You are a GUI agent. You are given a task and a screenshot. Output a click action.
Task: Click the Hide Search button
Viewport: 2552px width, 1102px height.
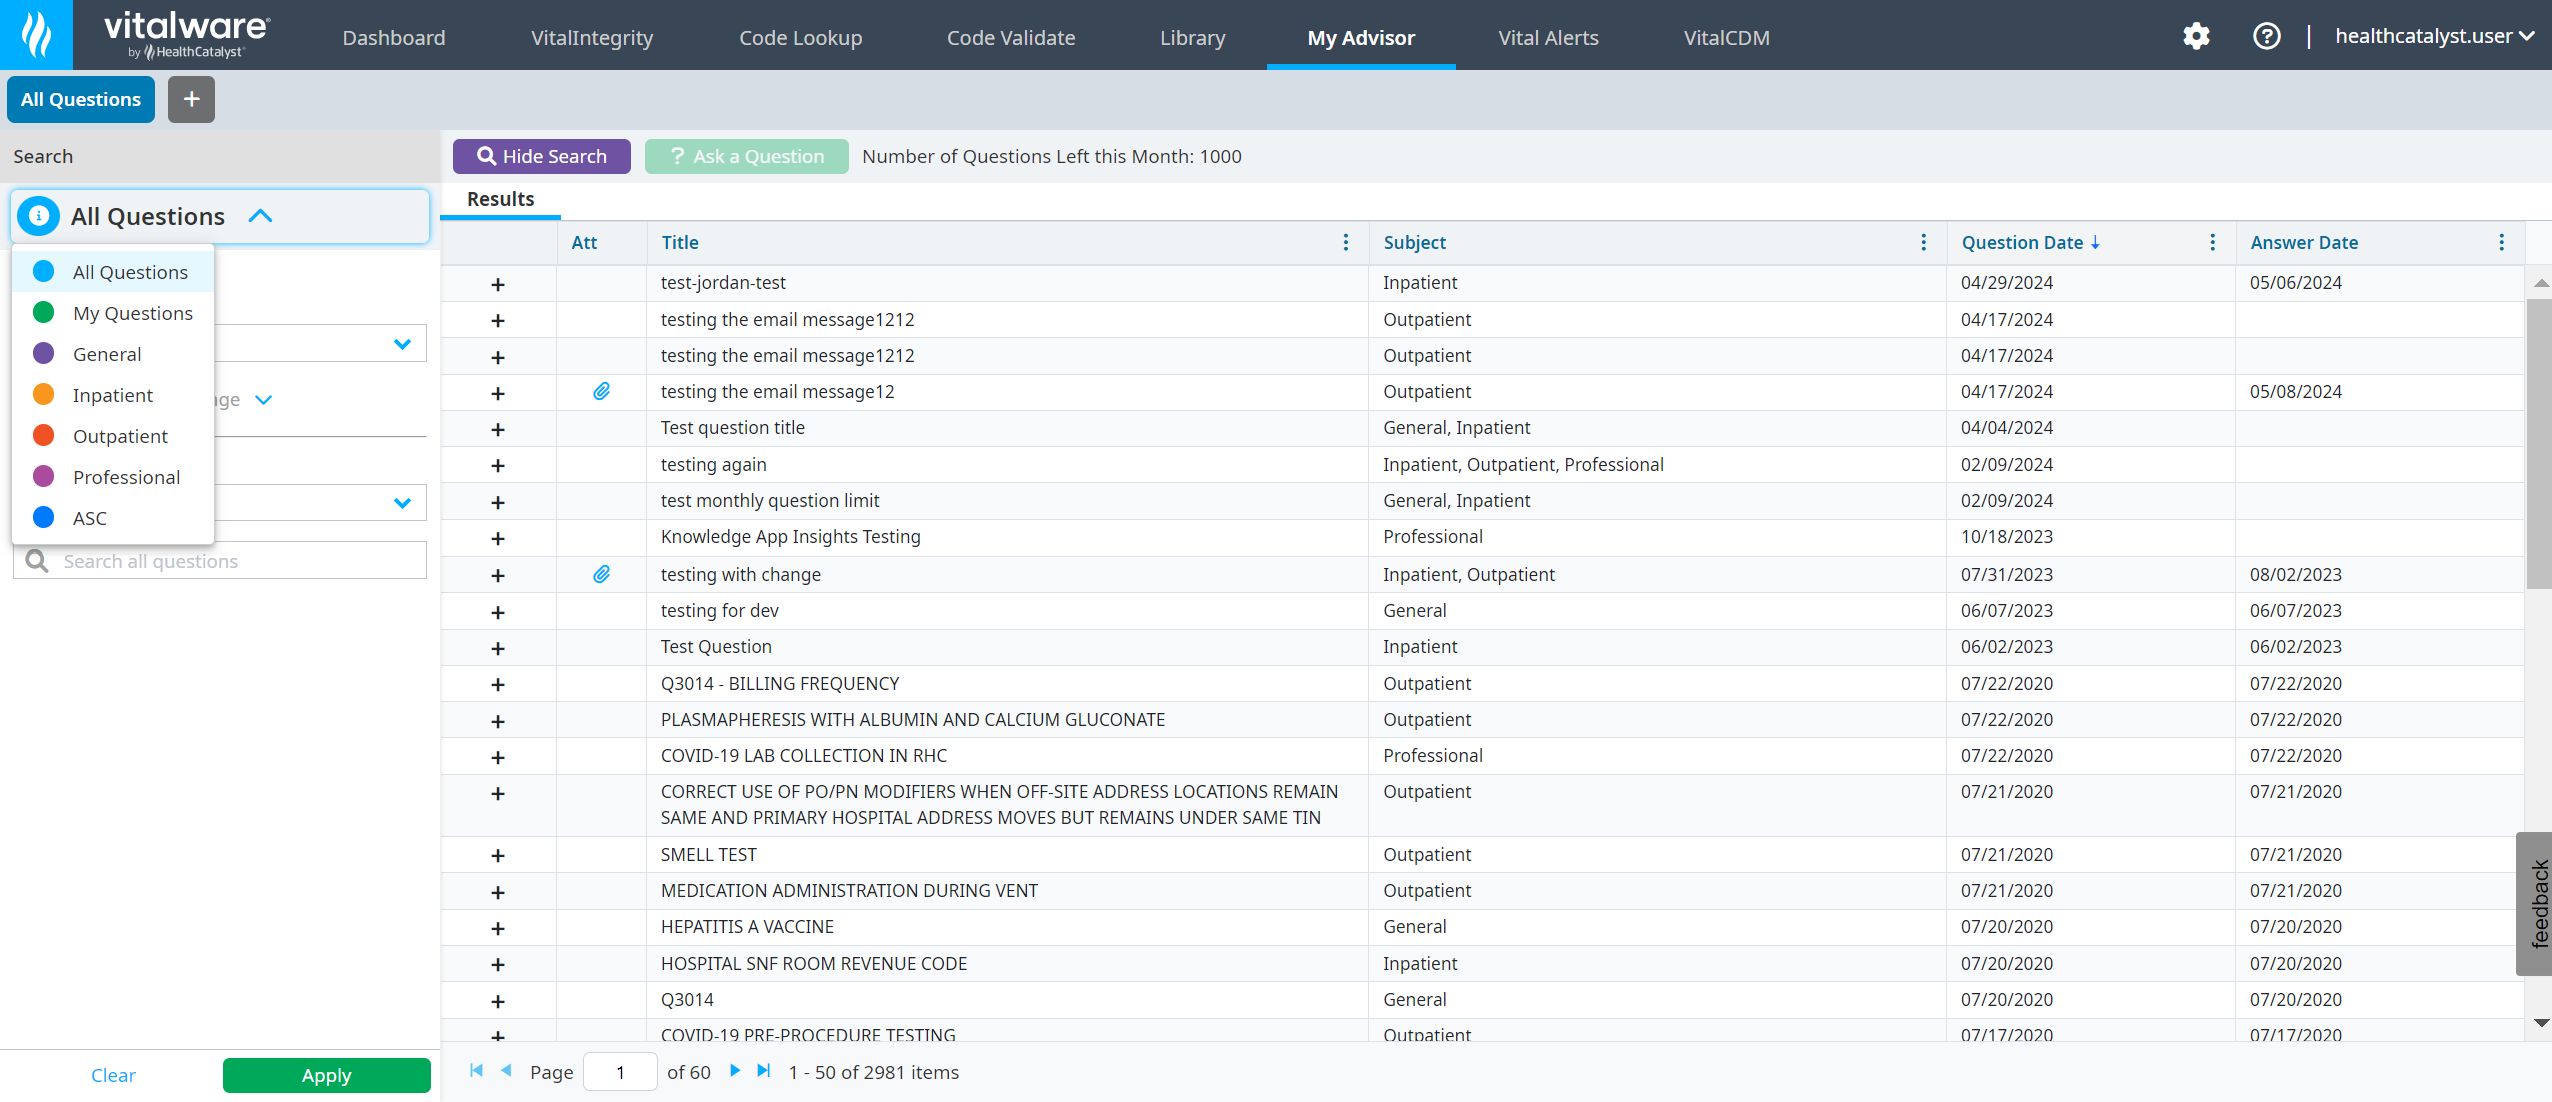coord(541,156)
